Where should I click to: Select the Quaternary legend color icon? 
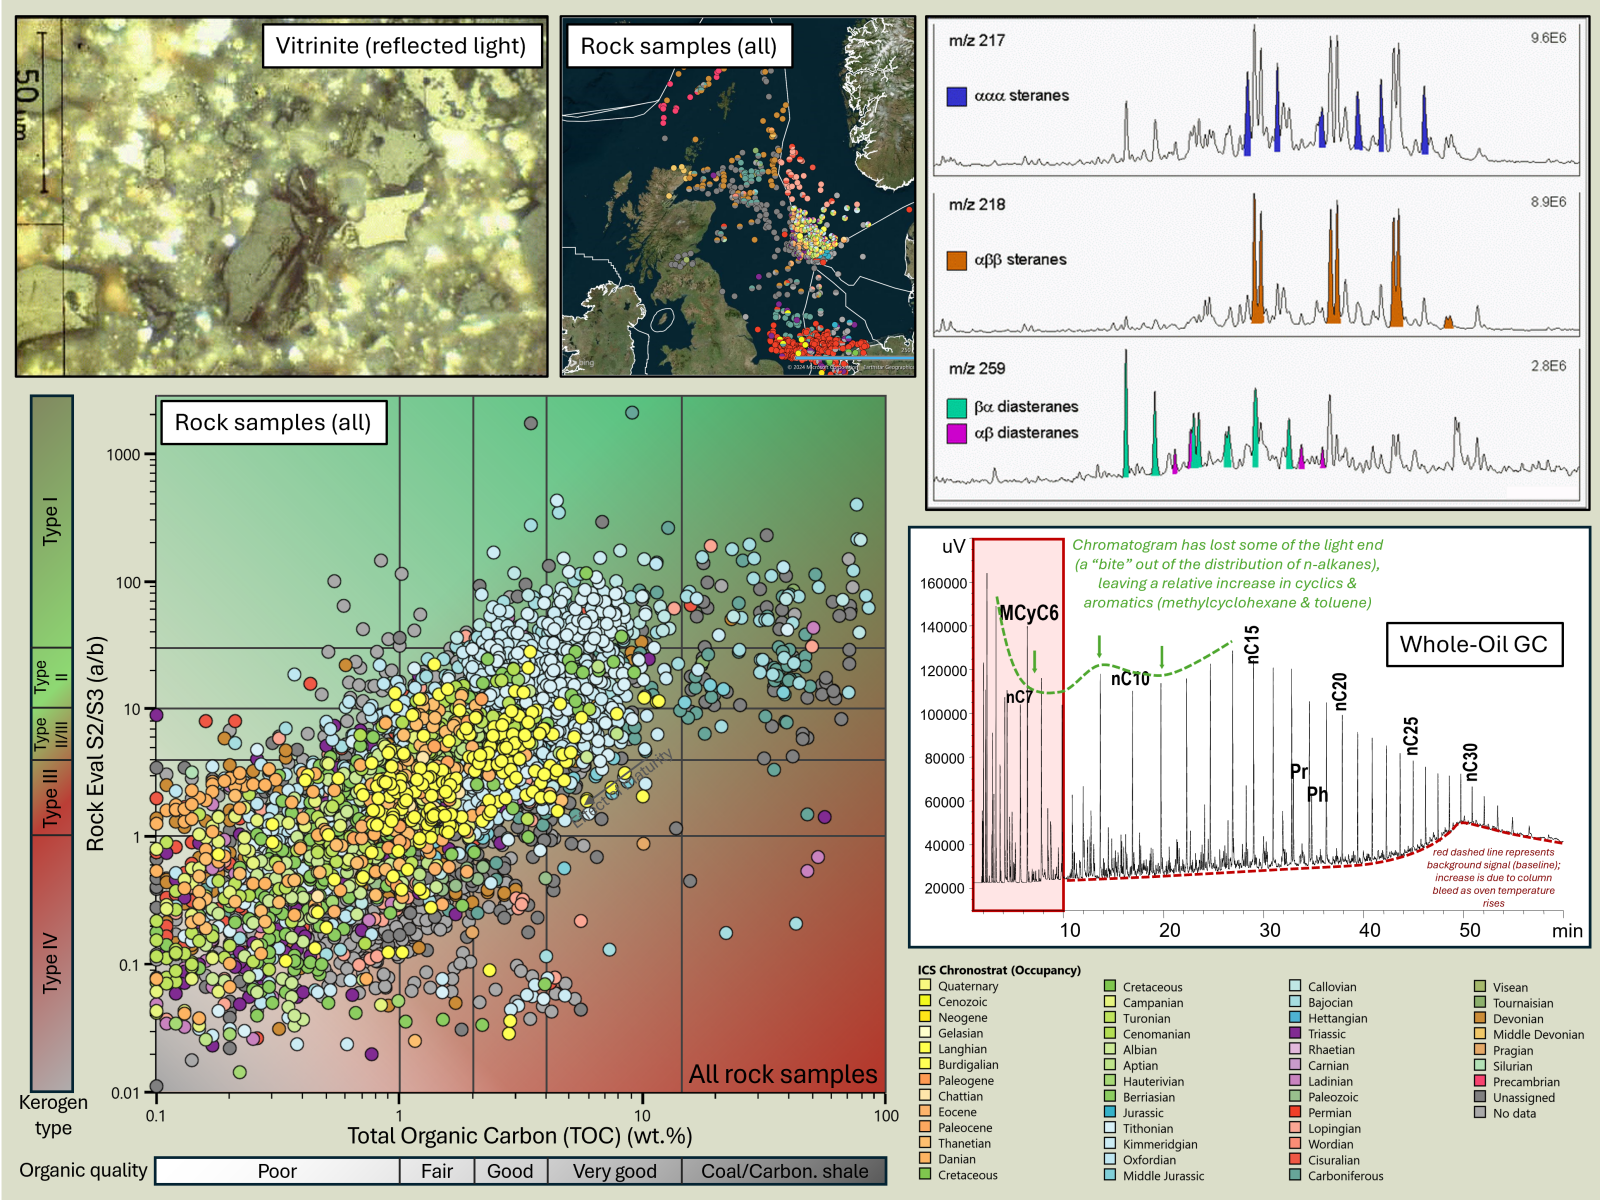(x=926, y=986)
